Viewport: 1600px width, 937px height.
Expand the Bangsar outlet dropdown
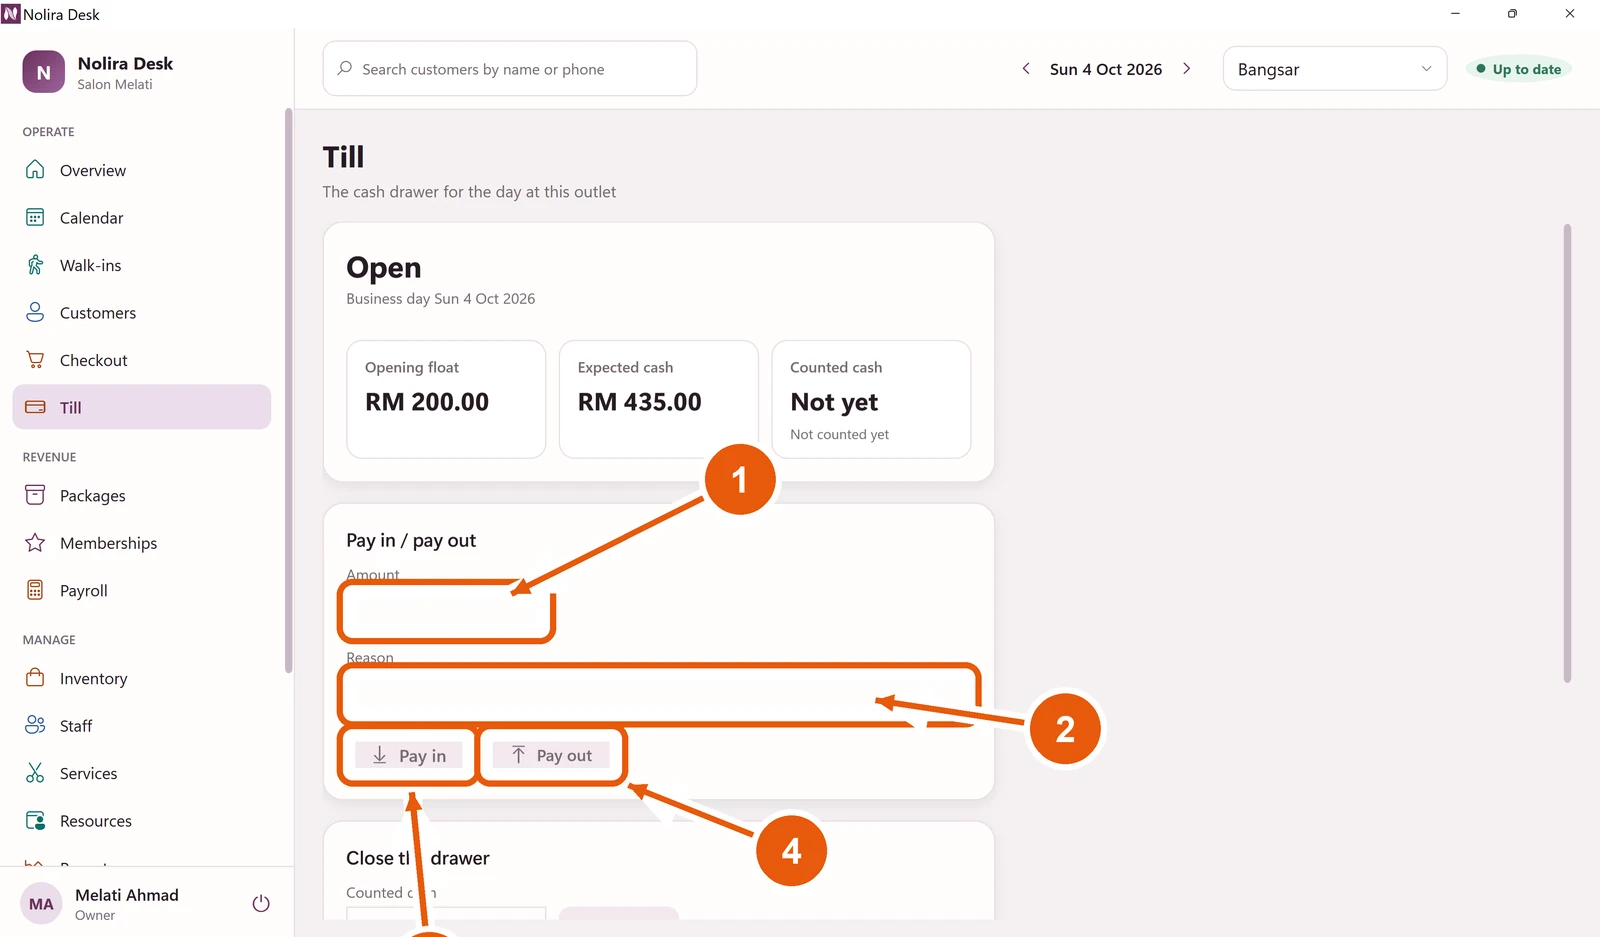pos(1334,69)
